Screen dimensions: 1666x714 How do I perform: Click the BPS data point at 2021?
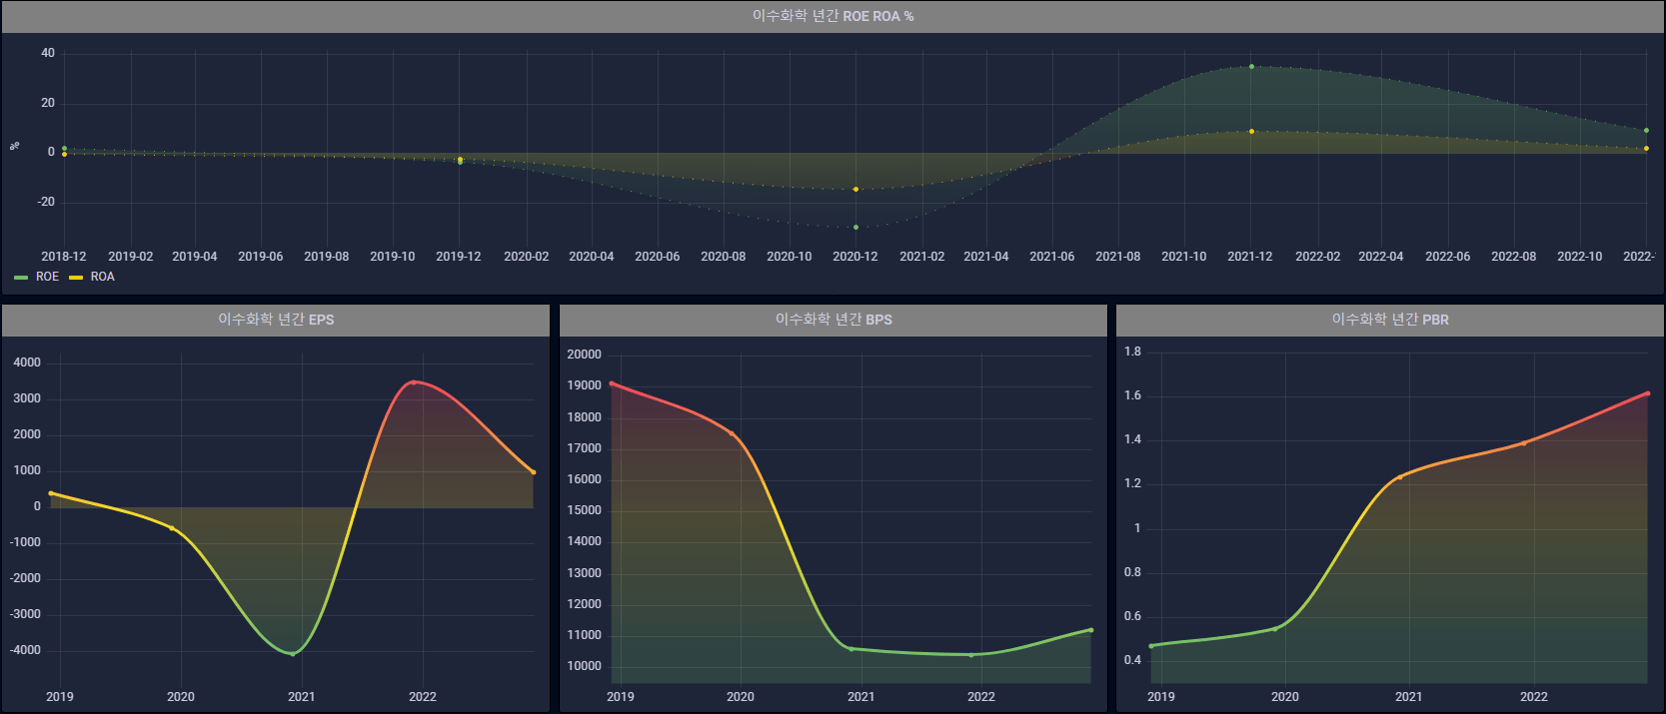point(852,649)
